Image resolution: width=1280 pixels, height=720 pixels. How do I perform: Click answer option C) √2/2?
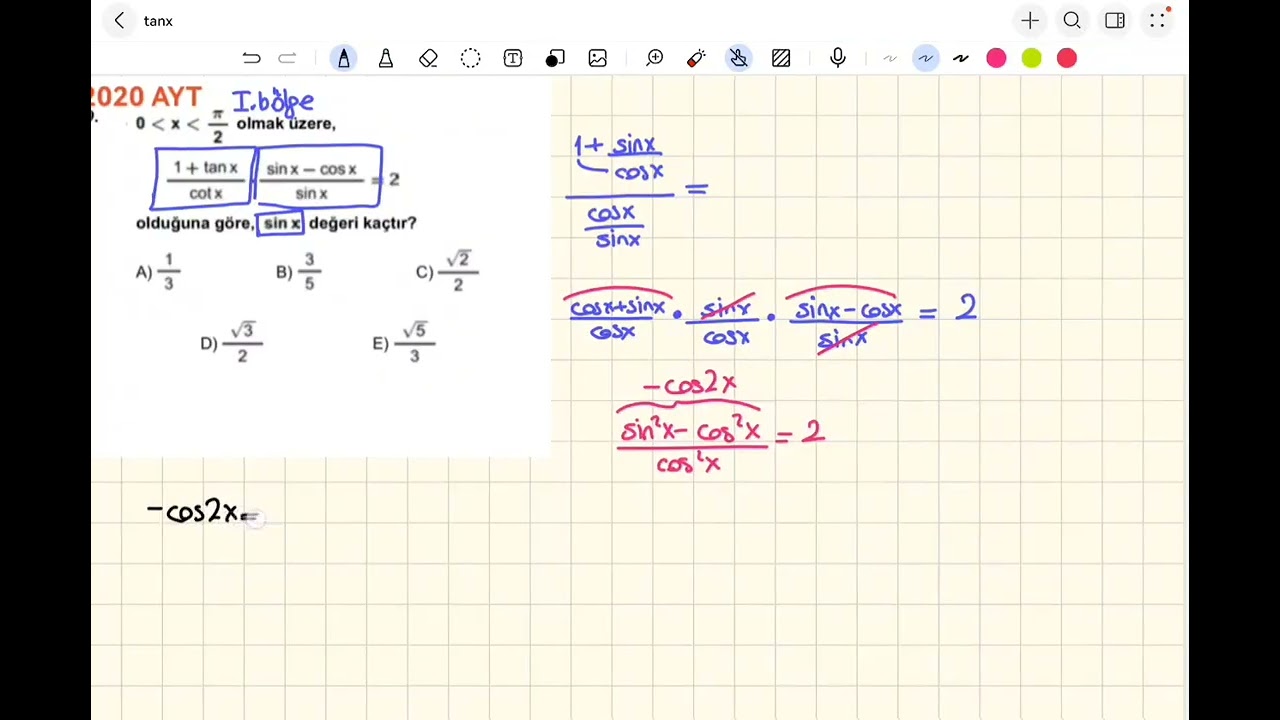(447, 272)
